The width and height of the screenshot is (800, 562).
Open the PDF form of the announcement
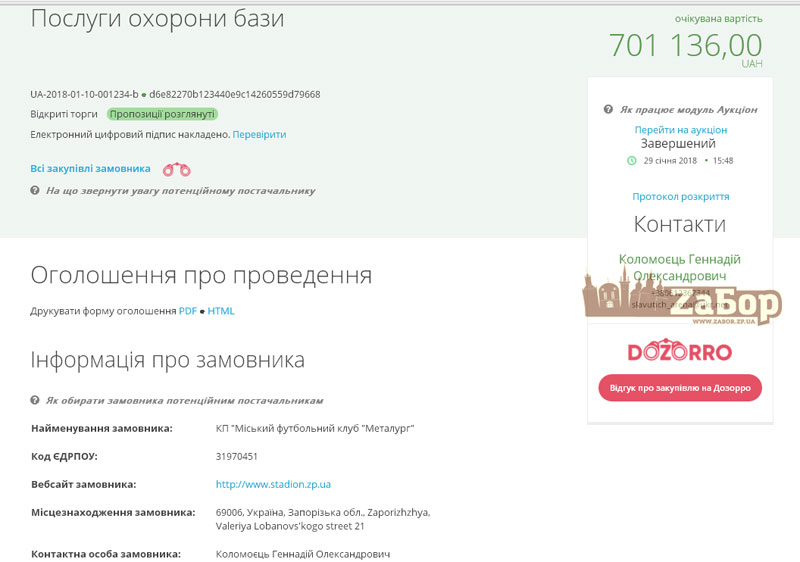(x=188, y=311)
